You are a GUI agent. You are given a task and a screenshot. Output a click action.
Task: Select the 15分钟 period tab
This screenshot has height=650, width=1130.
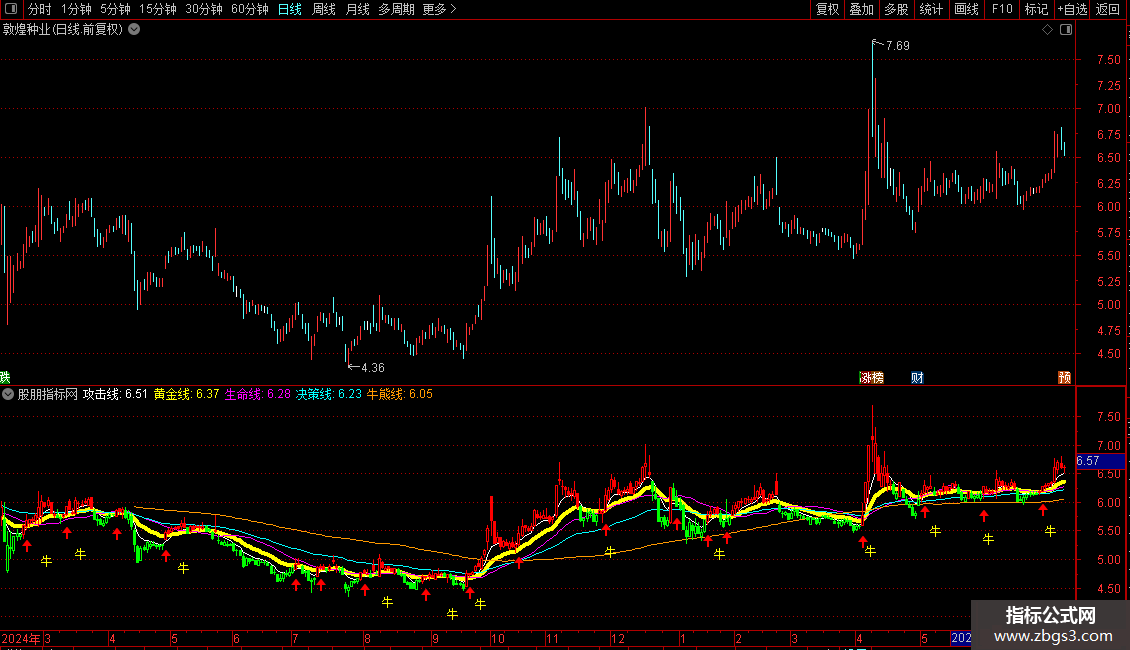click(x=158, y=9)
